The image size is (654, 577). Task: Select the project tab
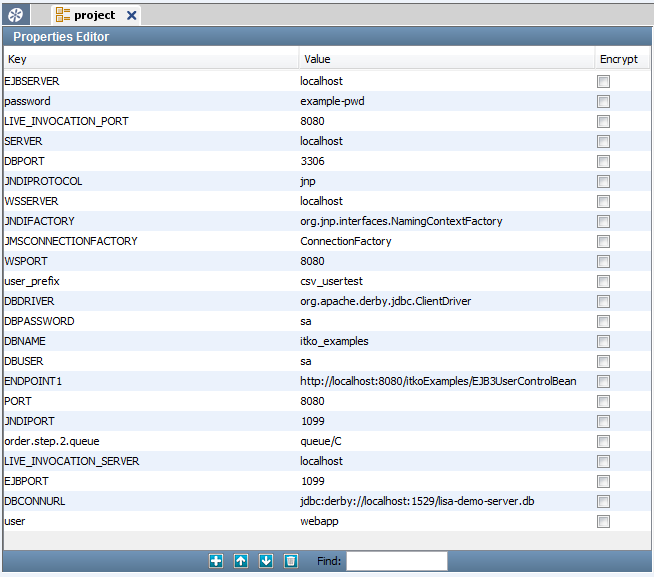pos(96,15)
